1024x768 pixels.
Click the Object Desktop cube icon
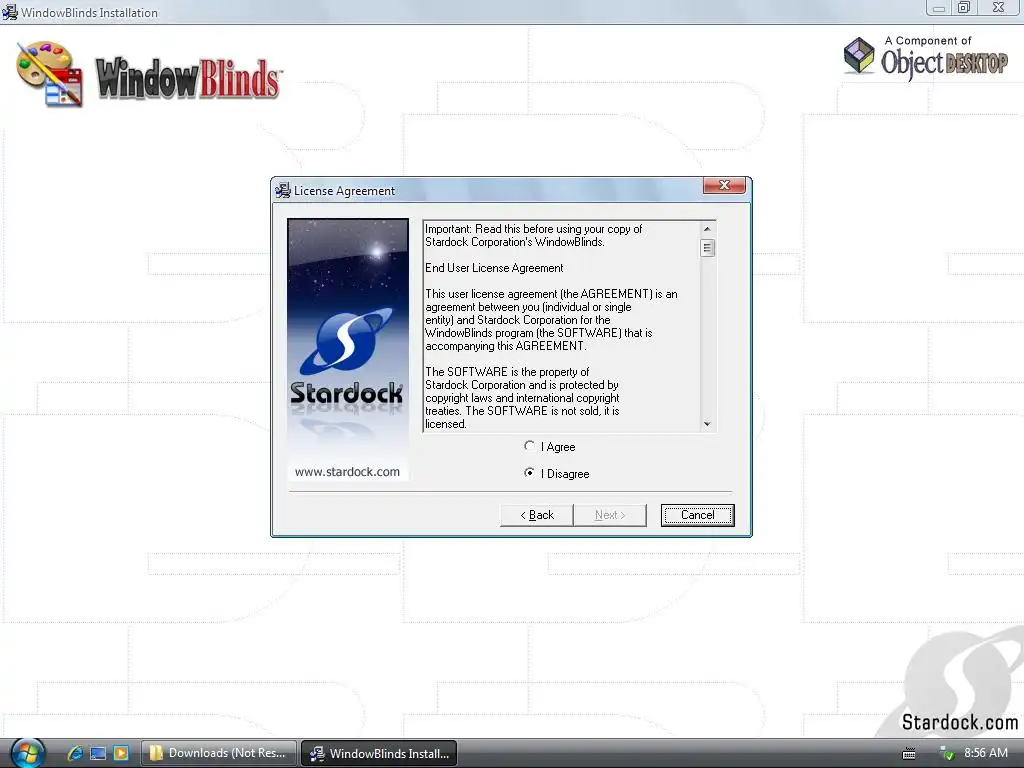pyautogui.click(x=859, y=56)
